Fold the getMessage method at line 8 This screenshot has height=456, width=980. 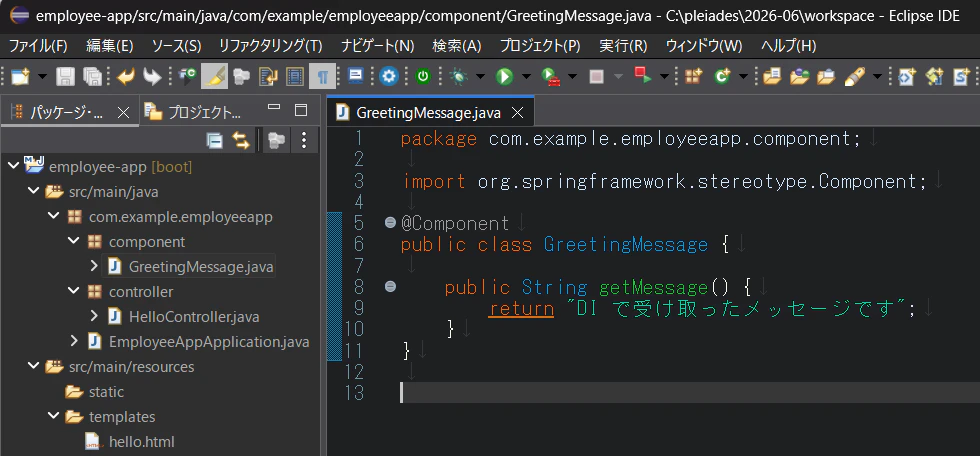[391, 287]
